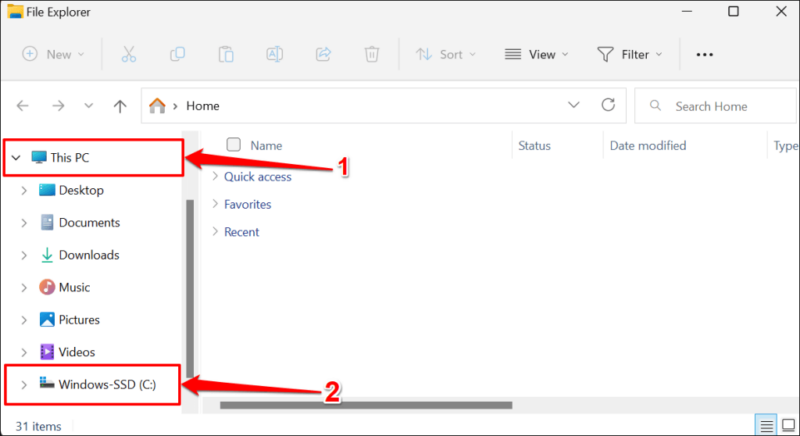Click the File Explorer title bar icon
800x436 pixels.
15,12
